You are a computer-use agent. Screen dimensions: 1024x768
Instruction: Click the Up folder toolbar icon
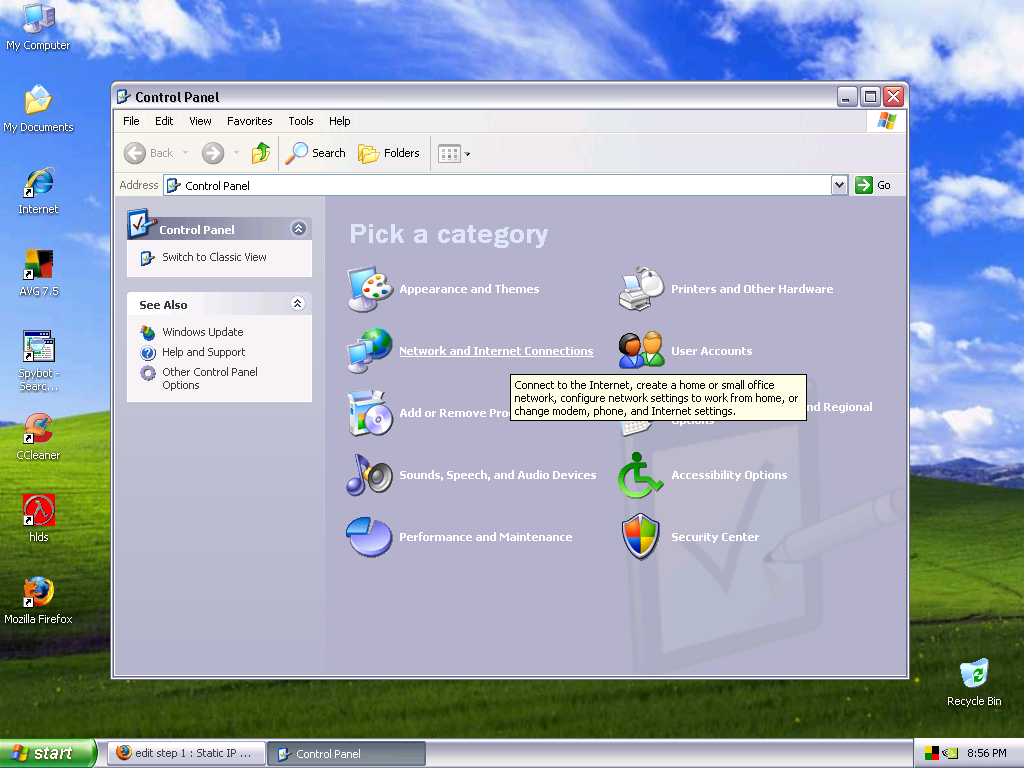(261, 153)
